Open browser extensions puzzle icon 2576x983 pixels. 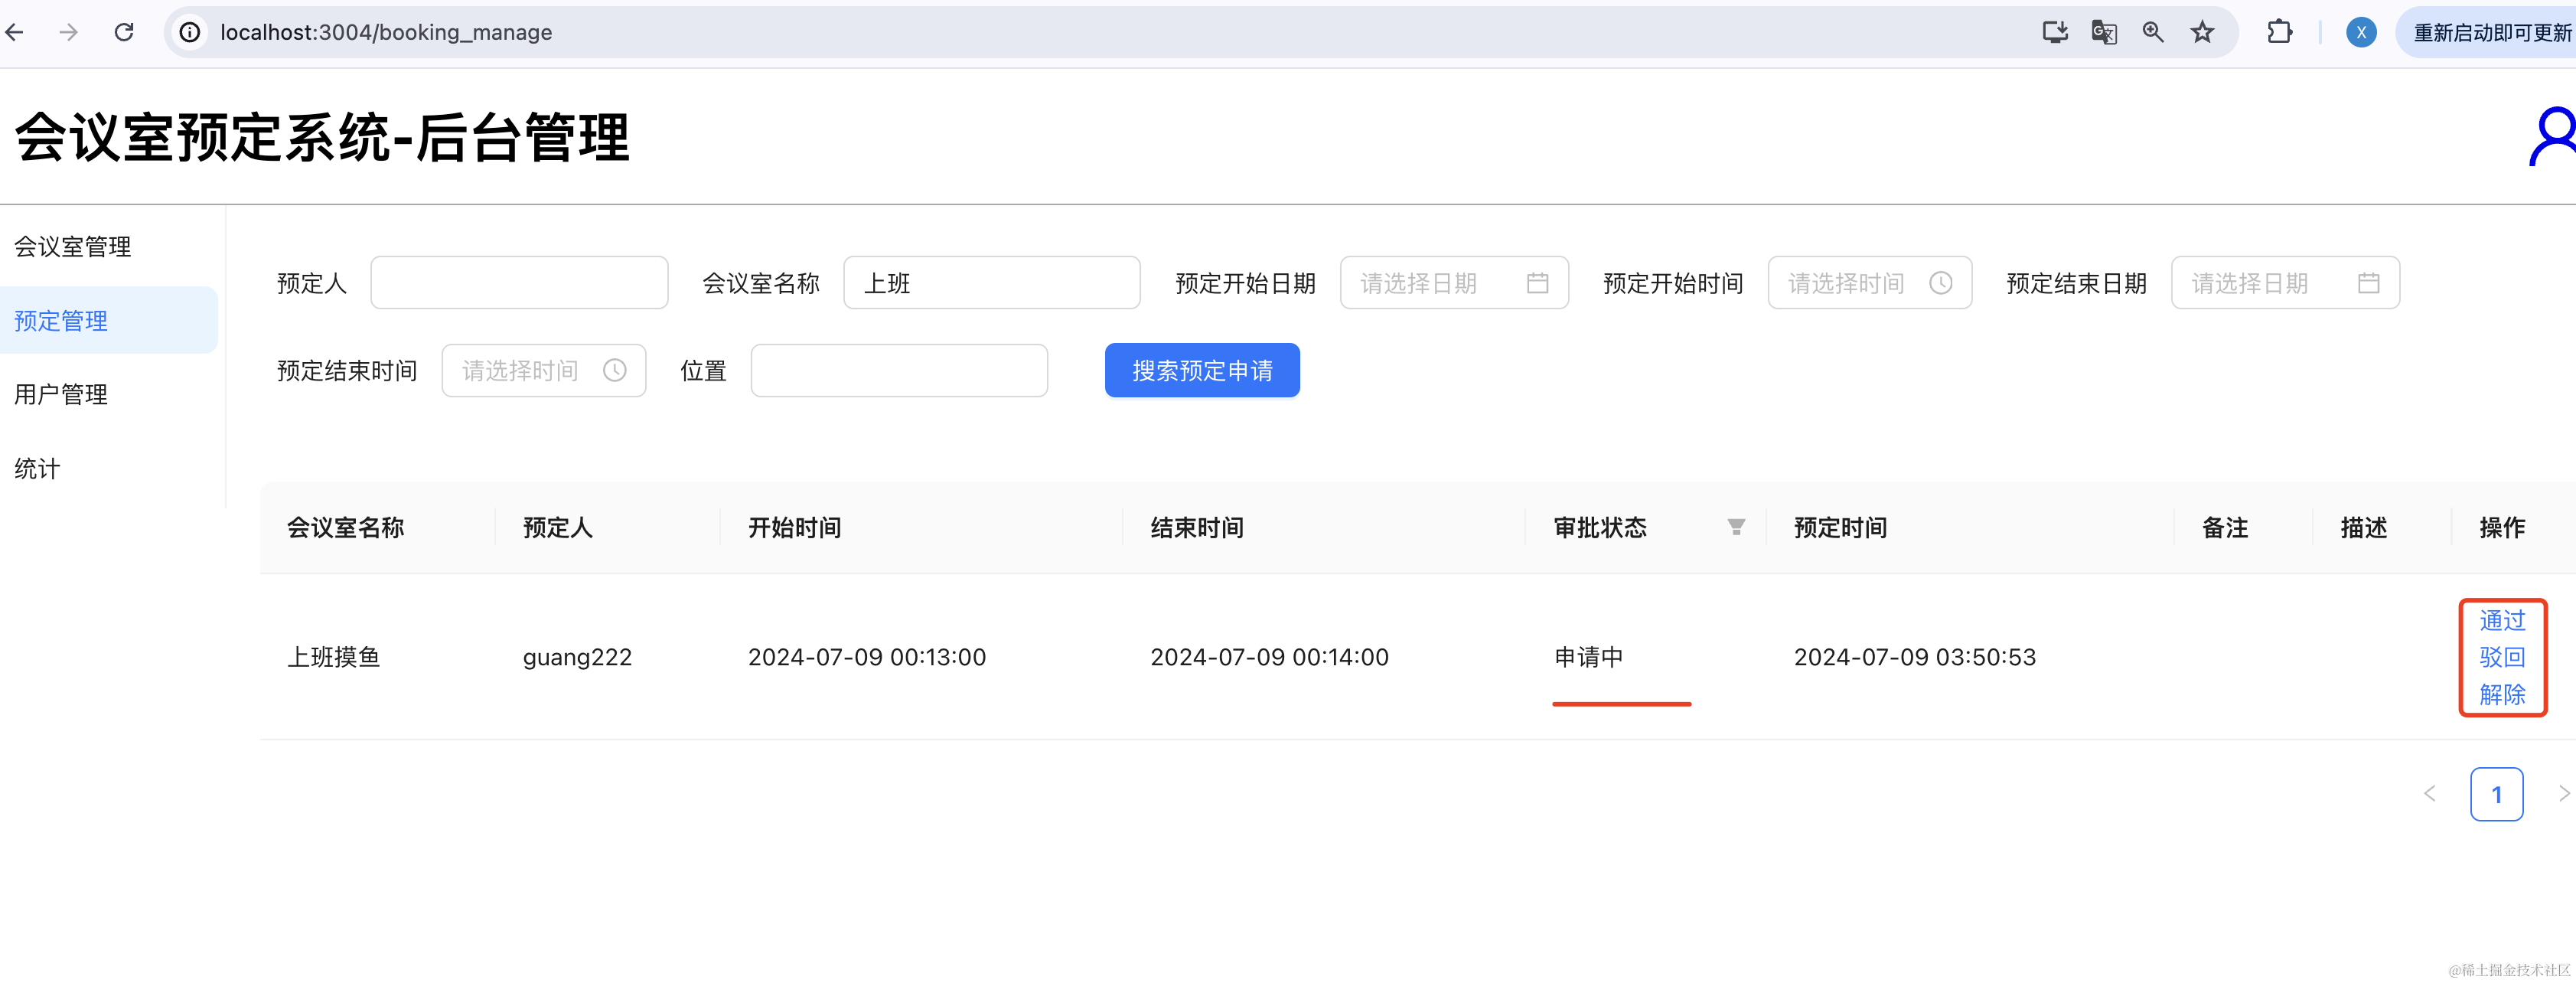(2279, 32)
